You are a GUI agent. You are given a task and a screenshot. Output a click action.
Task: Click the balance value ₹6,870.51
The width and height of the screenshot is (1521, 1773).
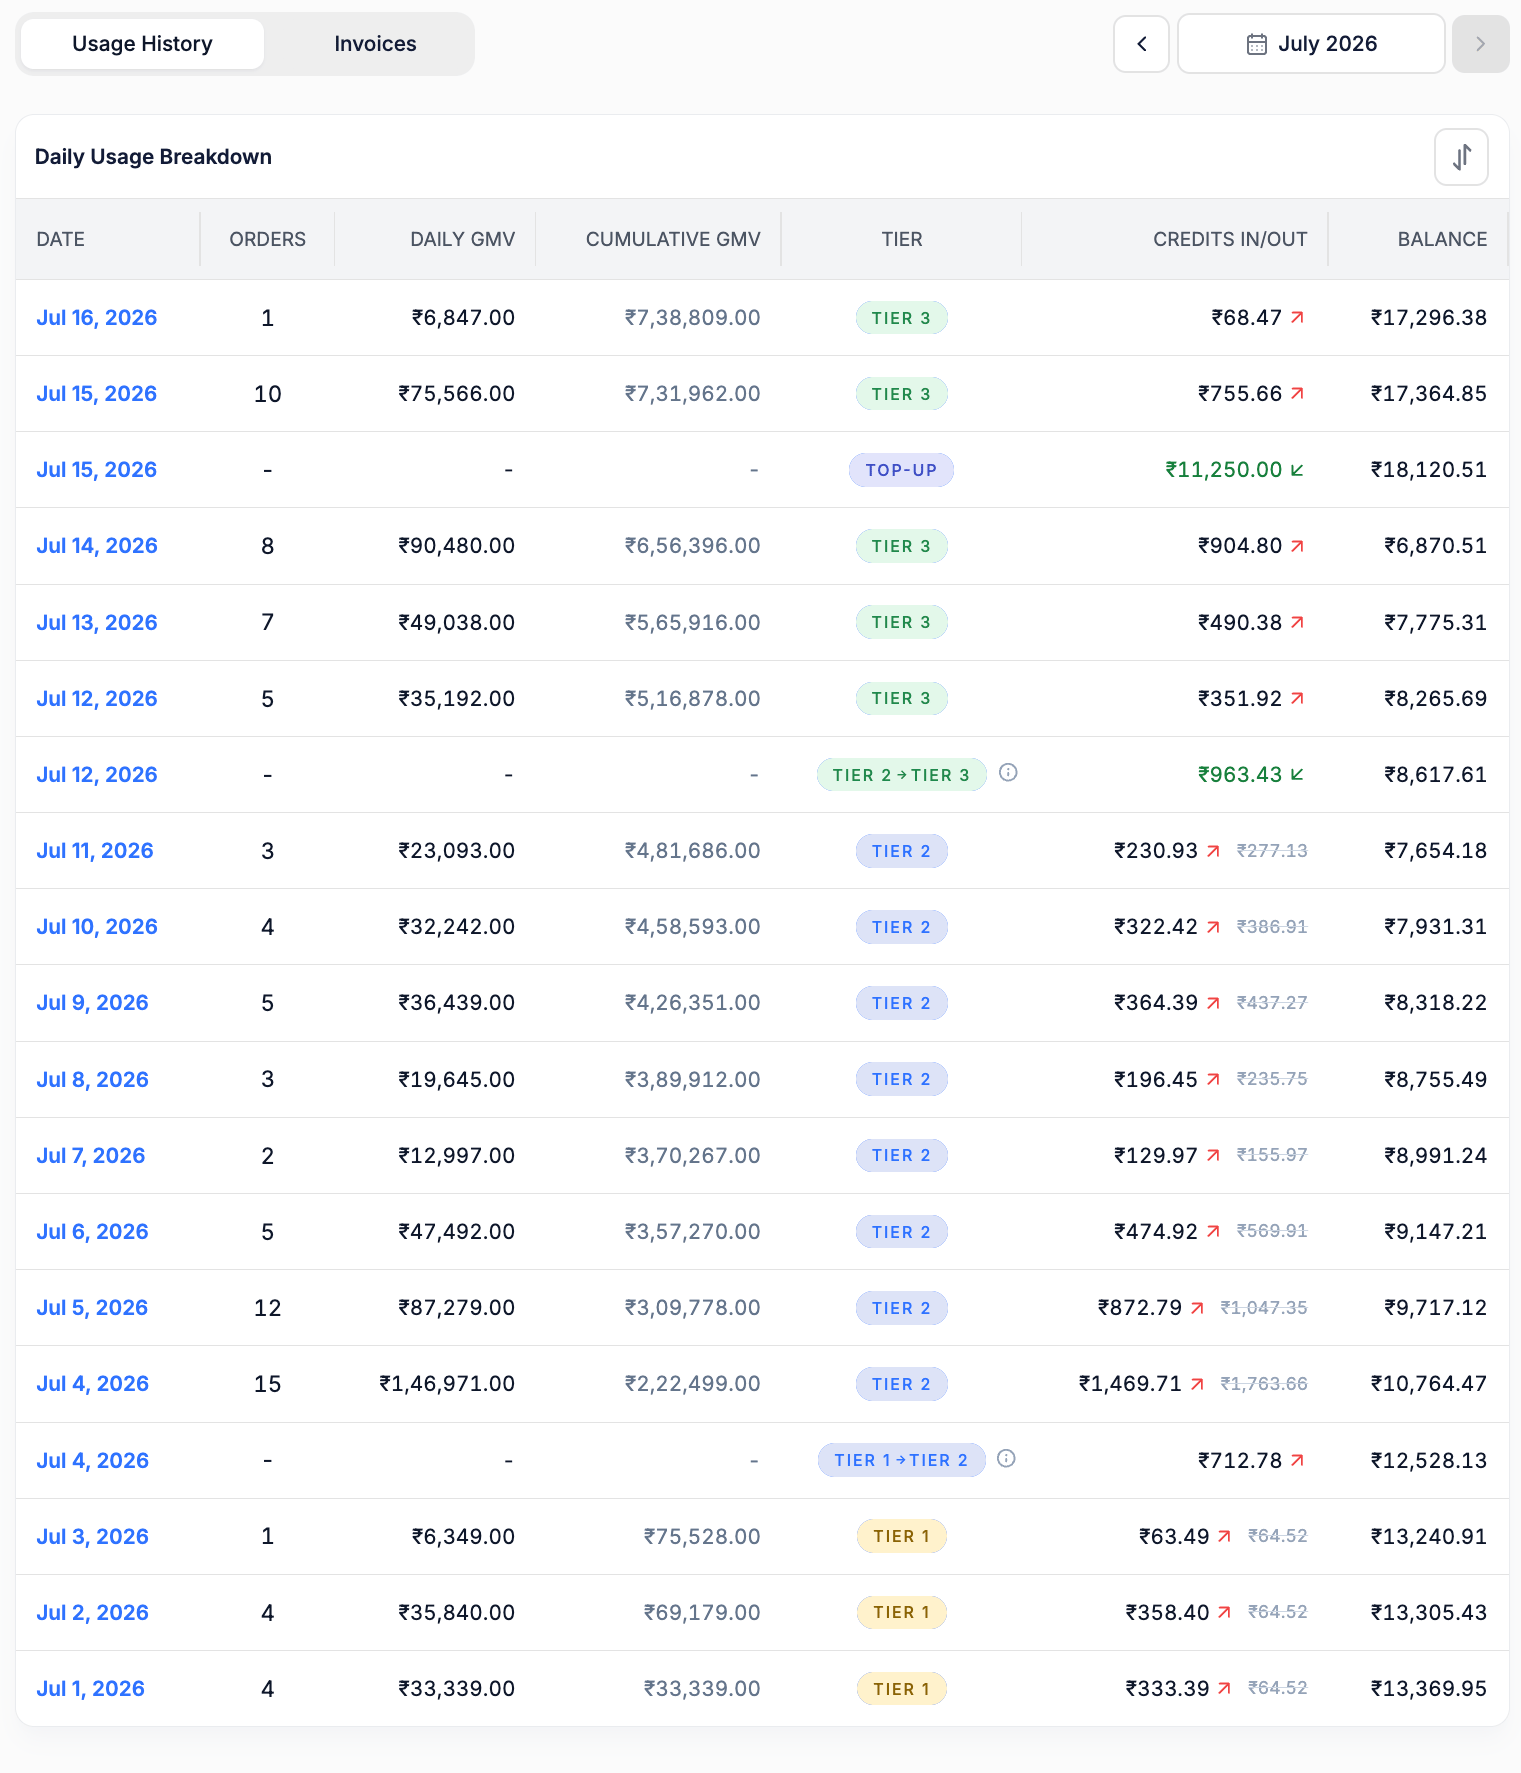pyautogui.click(x=1435, y=546)
